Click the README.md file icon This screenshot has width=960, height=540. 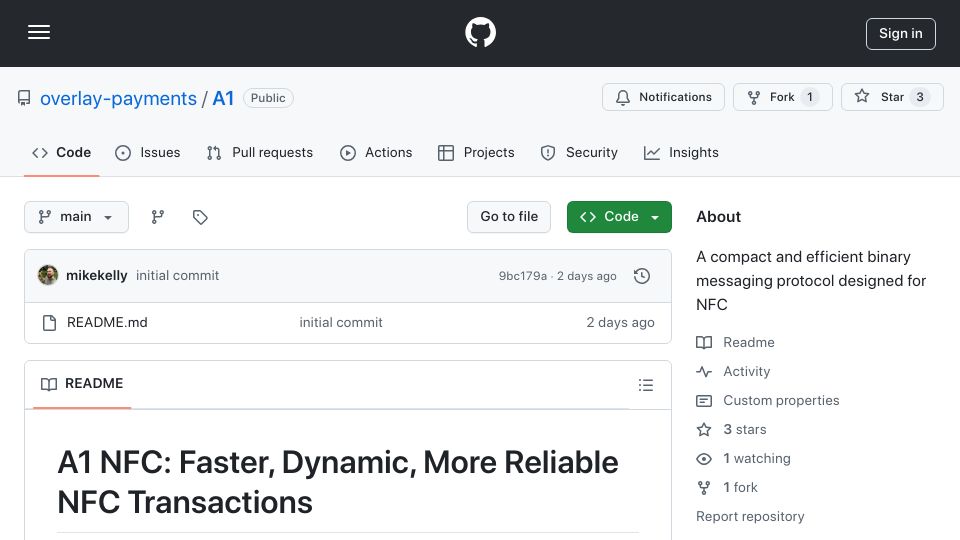coord(50,323)
